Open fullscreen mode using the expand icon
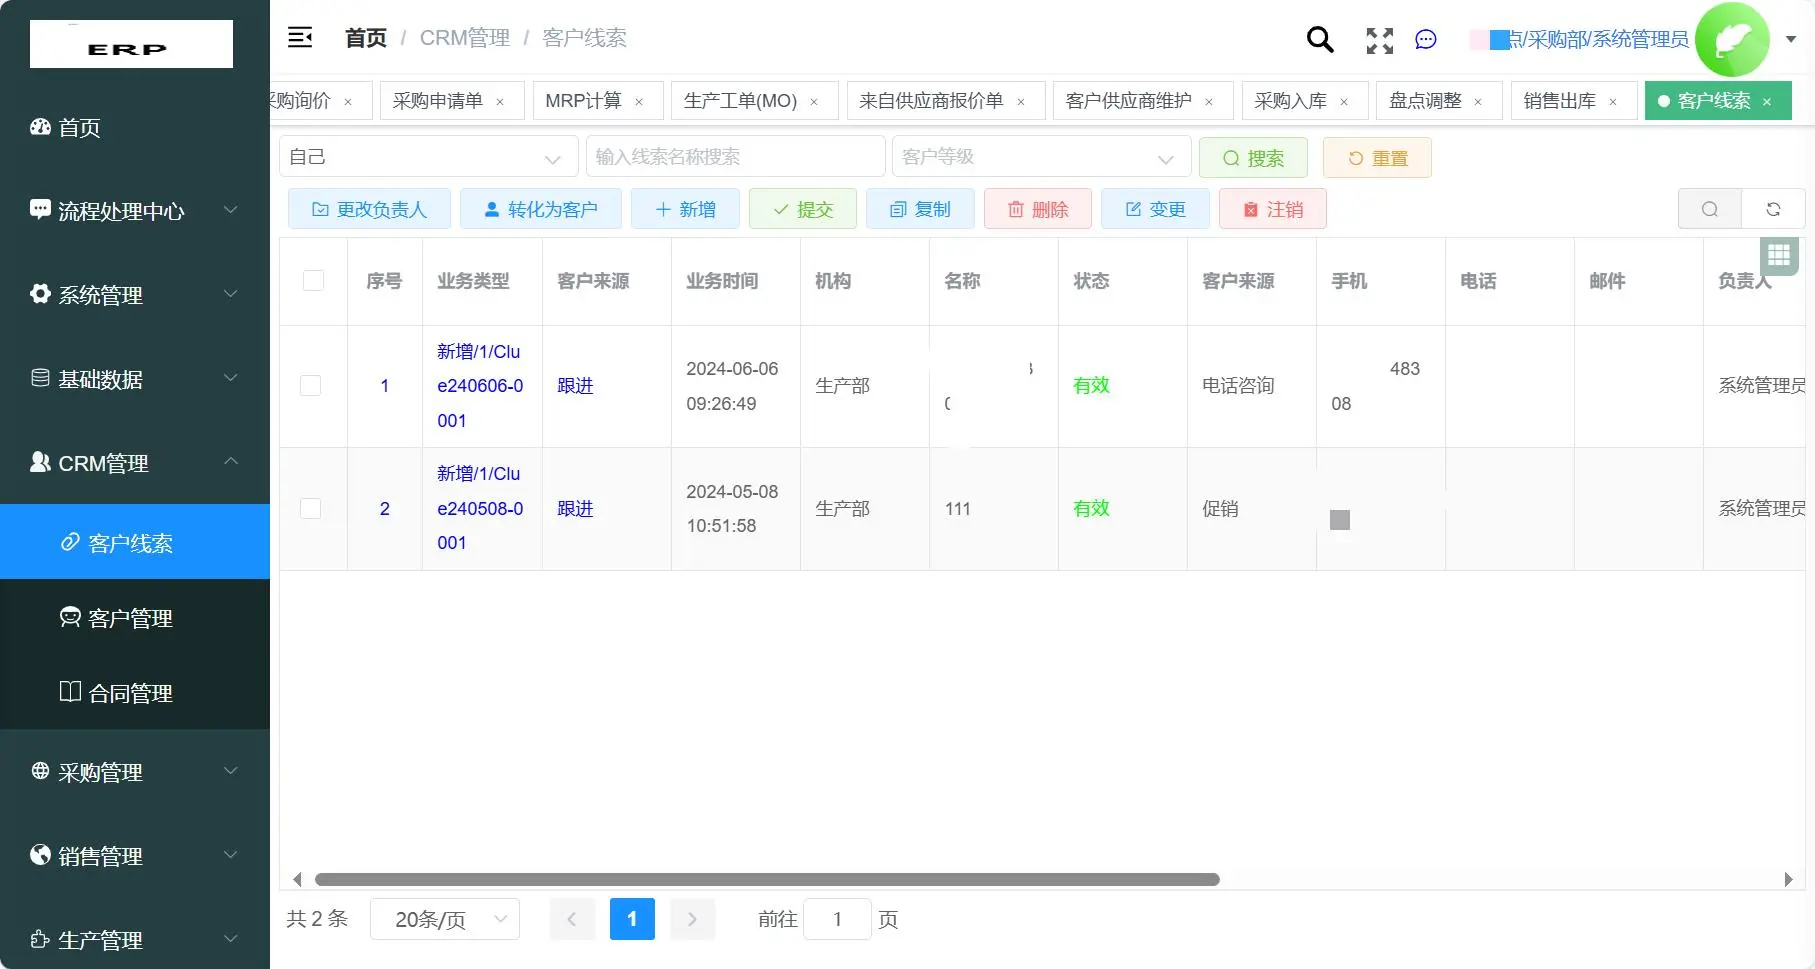Viewport: 1815px width, 969px height. (x=1379, y=40)
